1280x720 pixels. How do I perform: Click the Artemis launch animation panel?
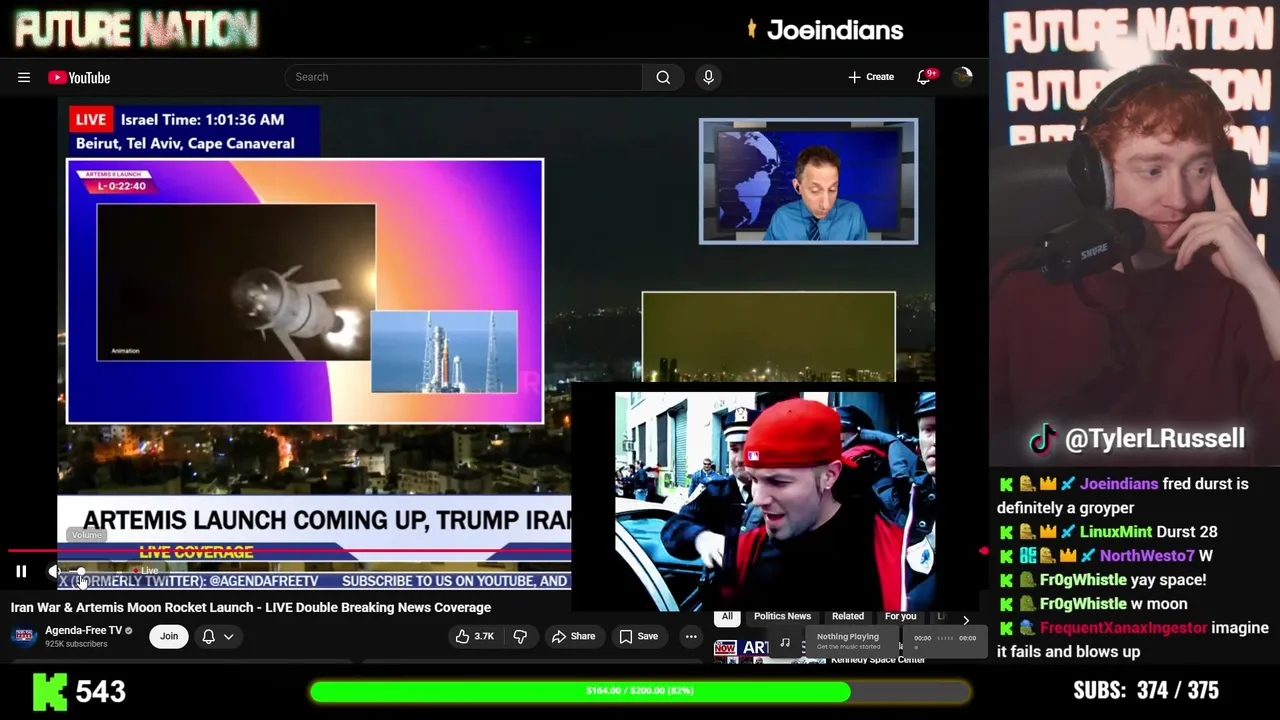coord(236,282)
